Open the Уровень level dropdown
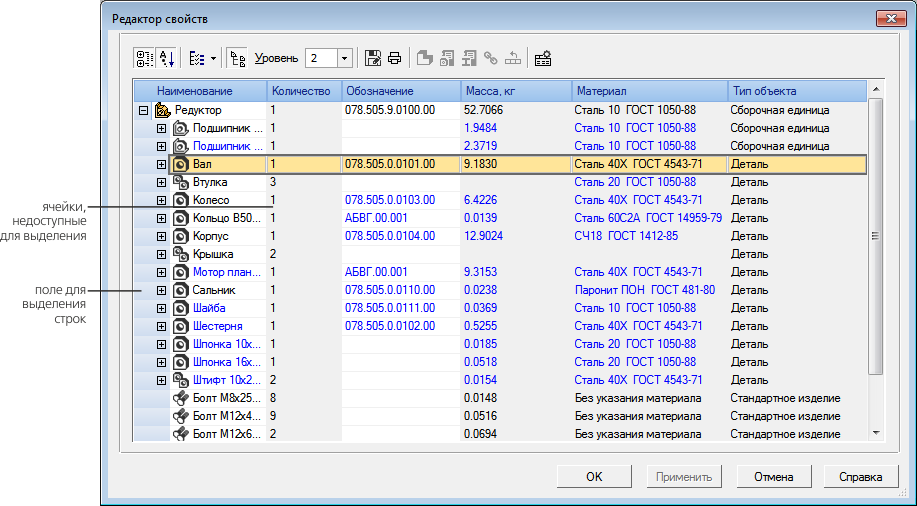 click(x=345, y=59)
